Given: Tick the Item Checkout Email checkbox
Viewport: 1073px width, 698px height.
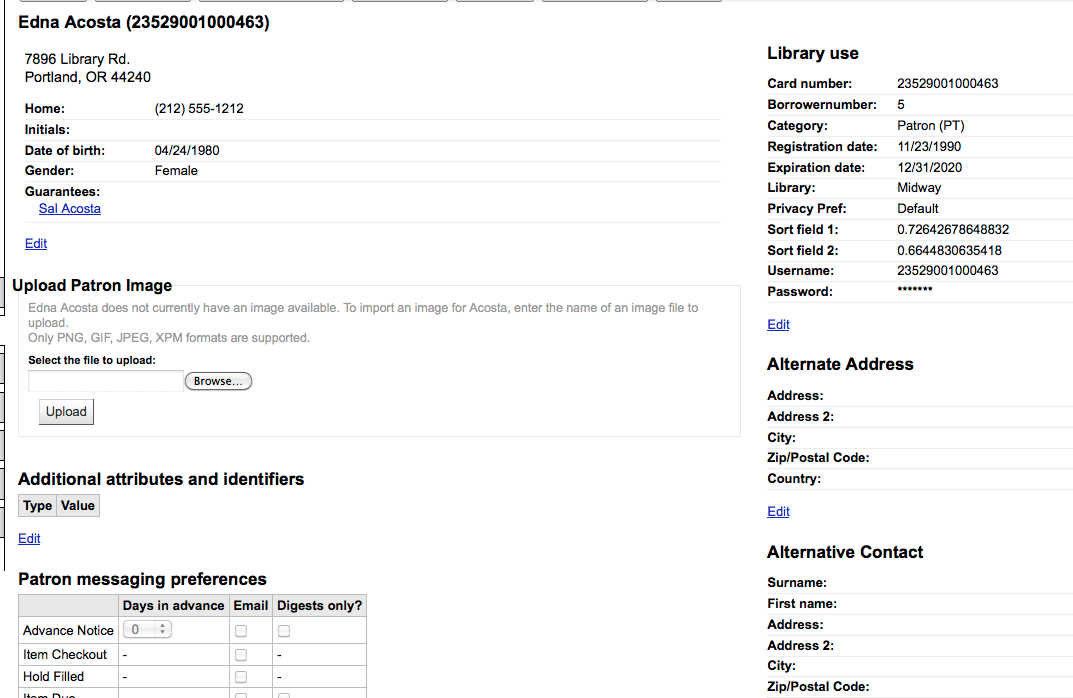Looking at the screenshot, I should pos(241,655).
